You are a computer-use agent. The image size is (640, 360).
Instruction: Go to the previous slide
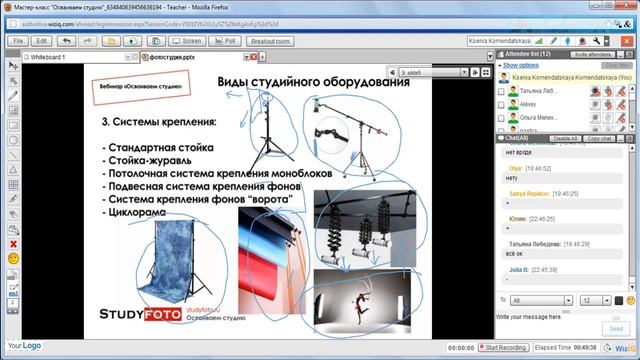pos(392,72)
